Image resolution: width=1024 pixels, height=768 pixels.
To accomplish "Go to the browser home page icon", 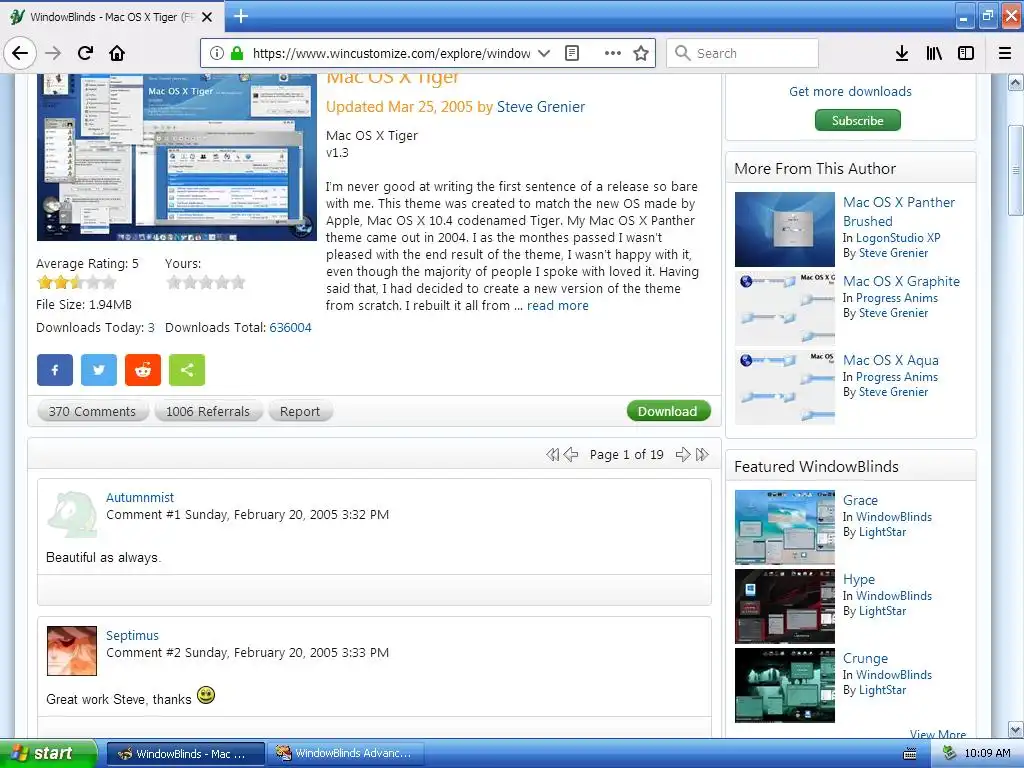I will pyautogui.click(x=117, y=53).
